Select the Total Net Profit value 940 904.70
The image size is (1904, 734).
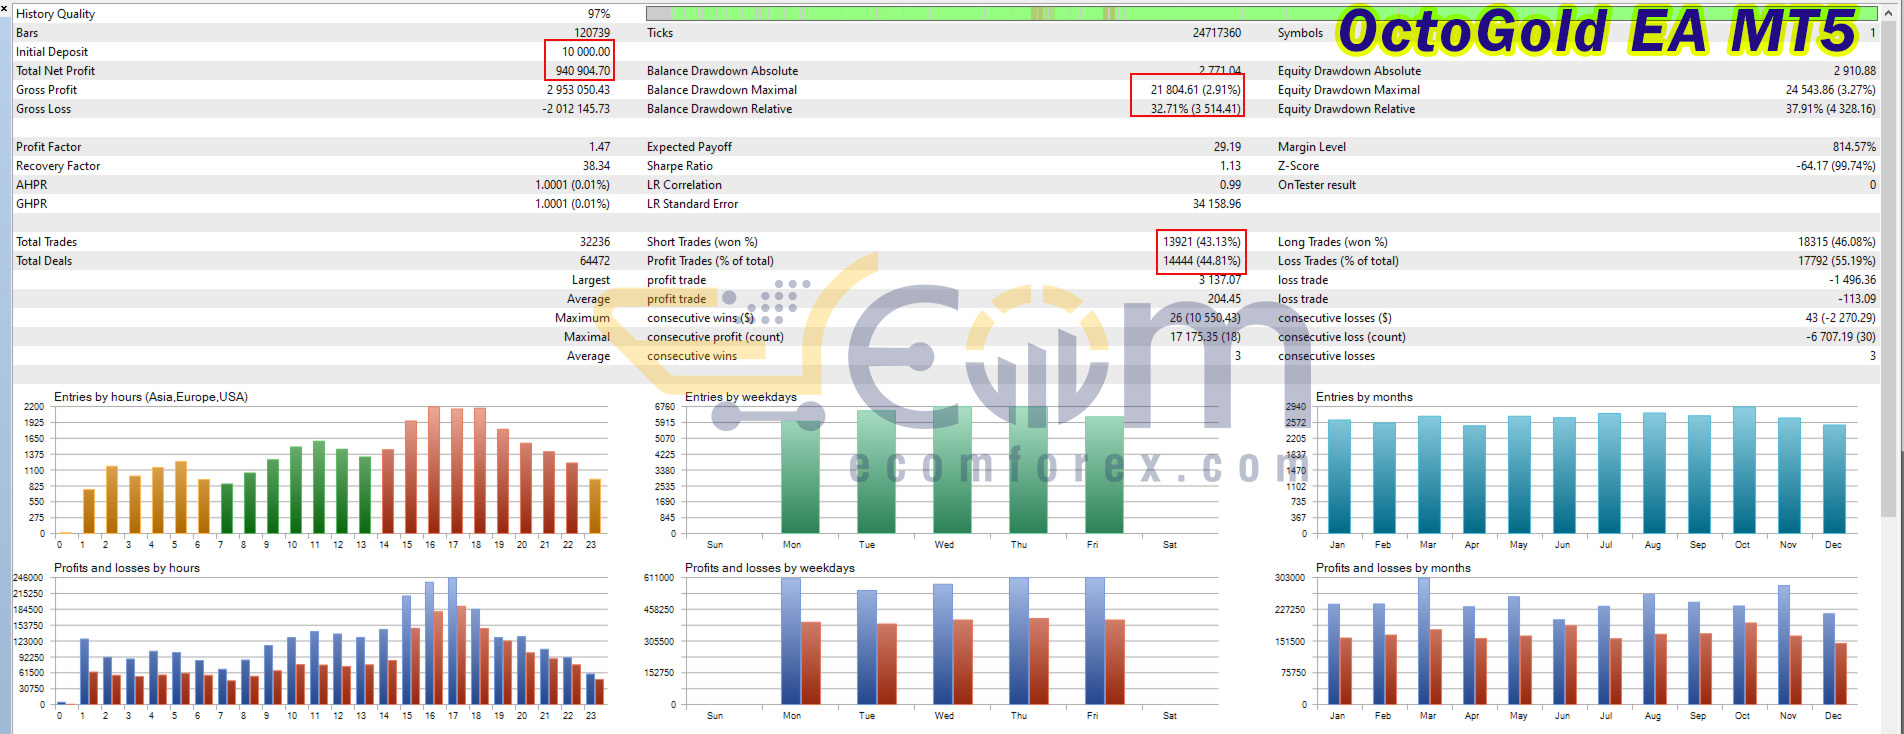[x=582, y=71]
